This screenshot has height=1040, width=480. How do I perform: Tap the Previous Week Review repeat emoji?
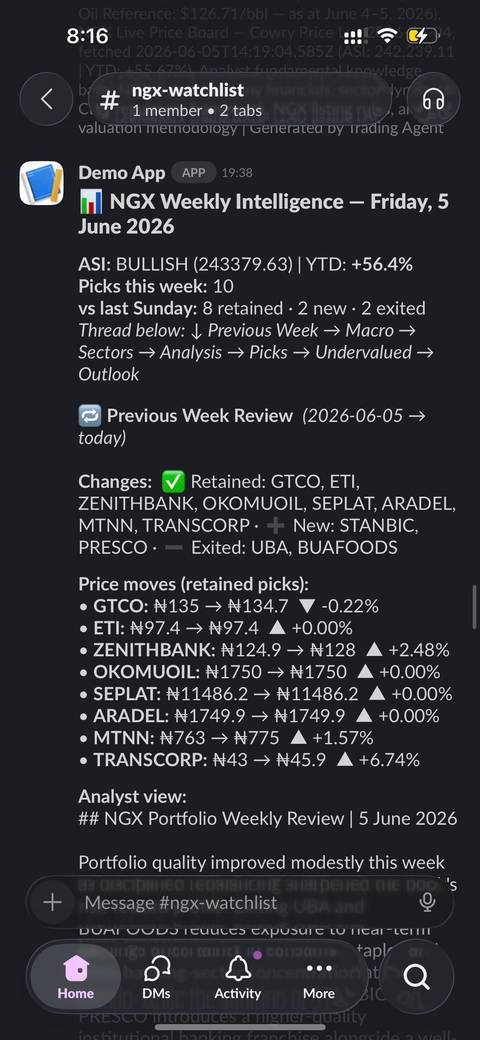(x=90, y=416)
